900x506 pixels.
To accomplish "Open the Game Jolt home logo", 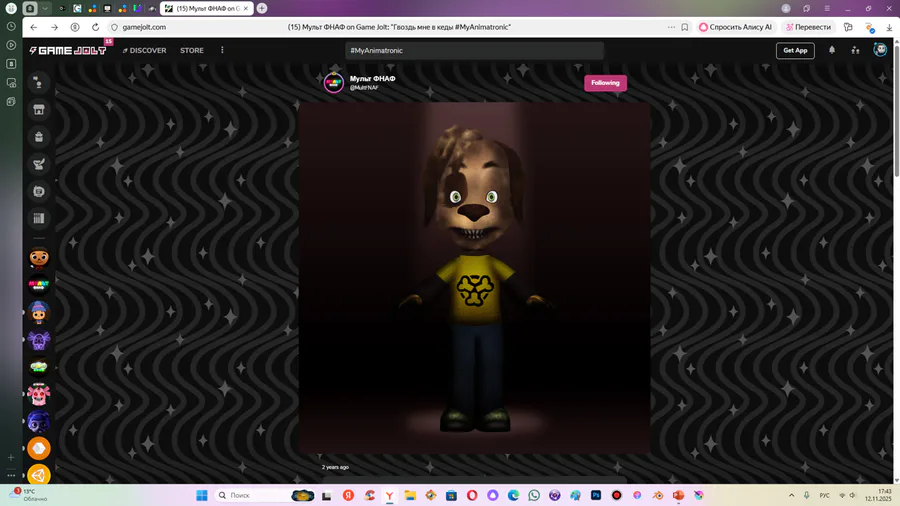I will [68, 50].
